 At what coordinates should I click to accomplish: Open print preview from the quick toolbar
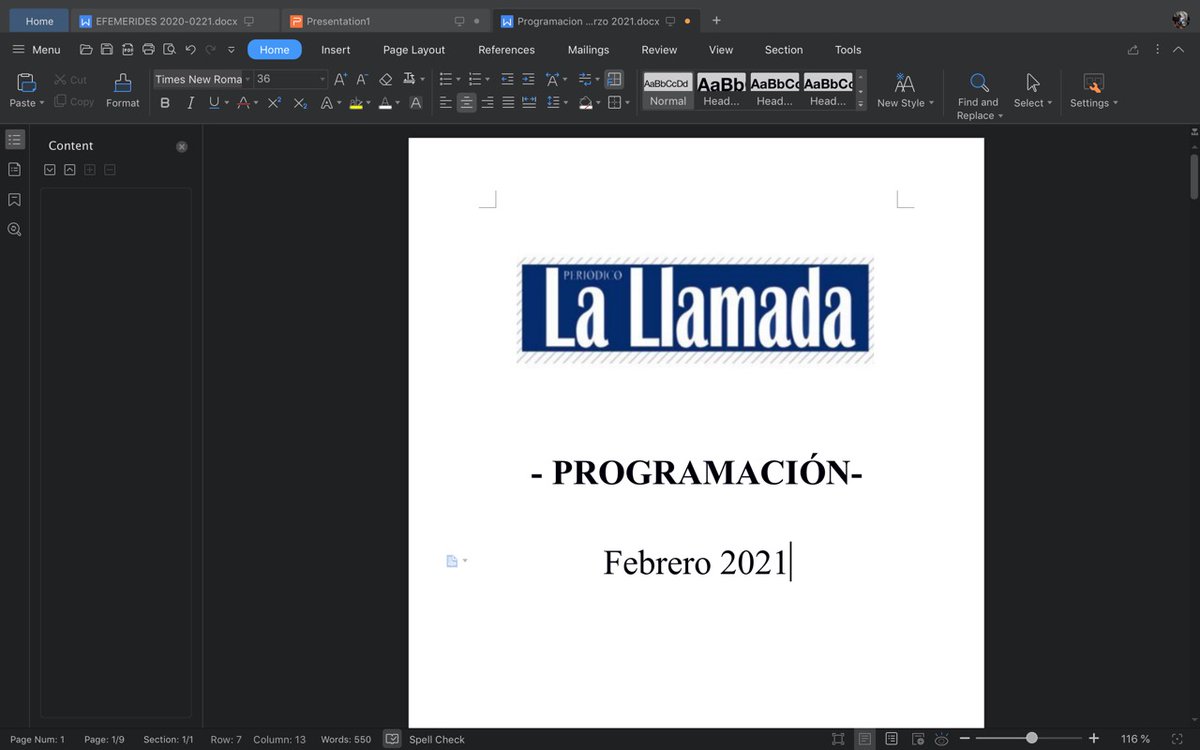169,50
